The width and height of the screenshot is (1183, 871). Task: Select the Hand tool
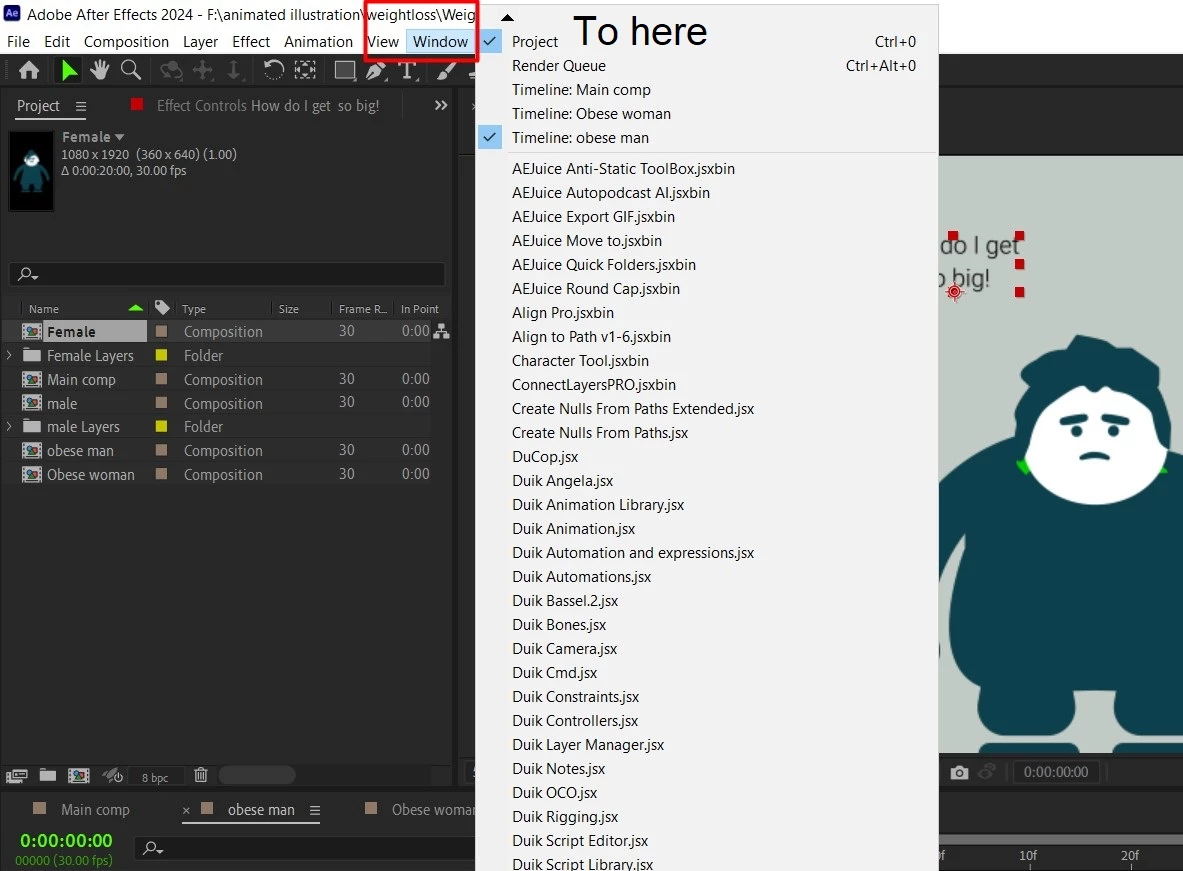click(x=100, y=70)
